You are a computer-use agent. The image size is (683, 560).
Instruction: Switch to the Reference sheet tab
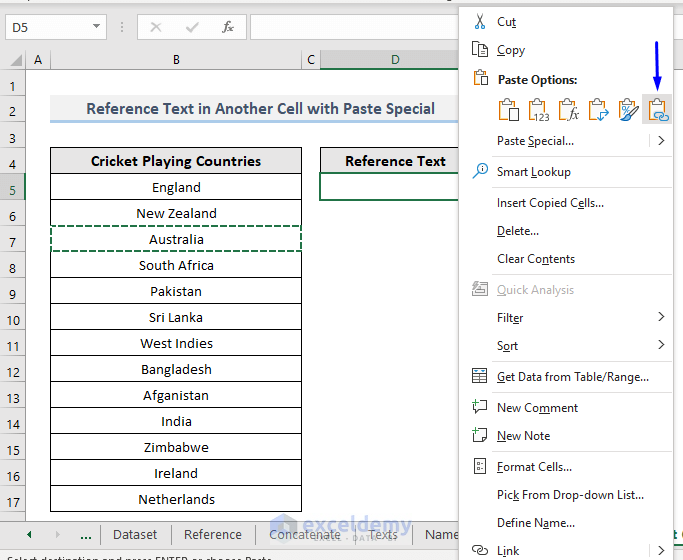tap(212, 535)
